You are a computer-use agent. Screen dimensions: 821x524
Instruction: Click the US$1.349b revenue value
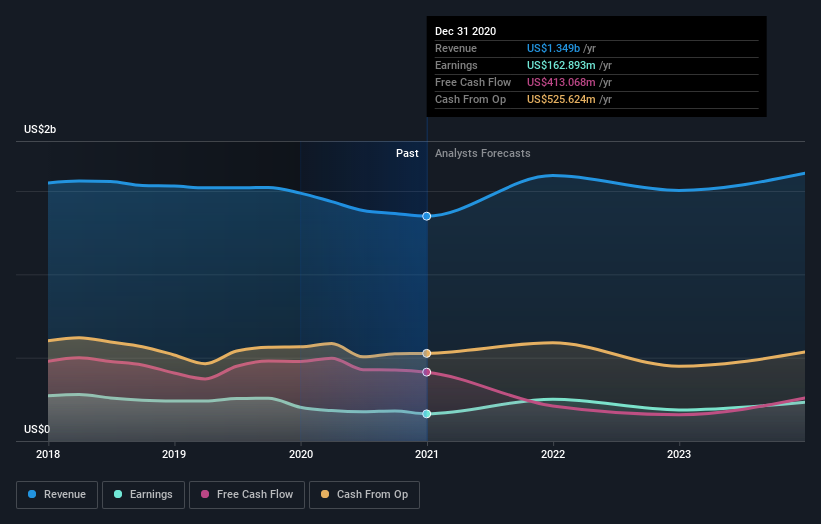pyautogui.click(x=553, y=48)
